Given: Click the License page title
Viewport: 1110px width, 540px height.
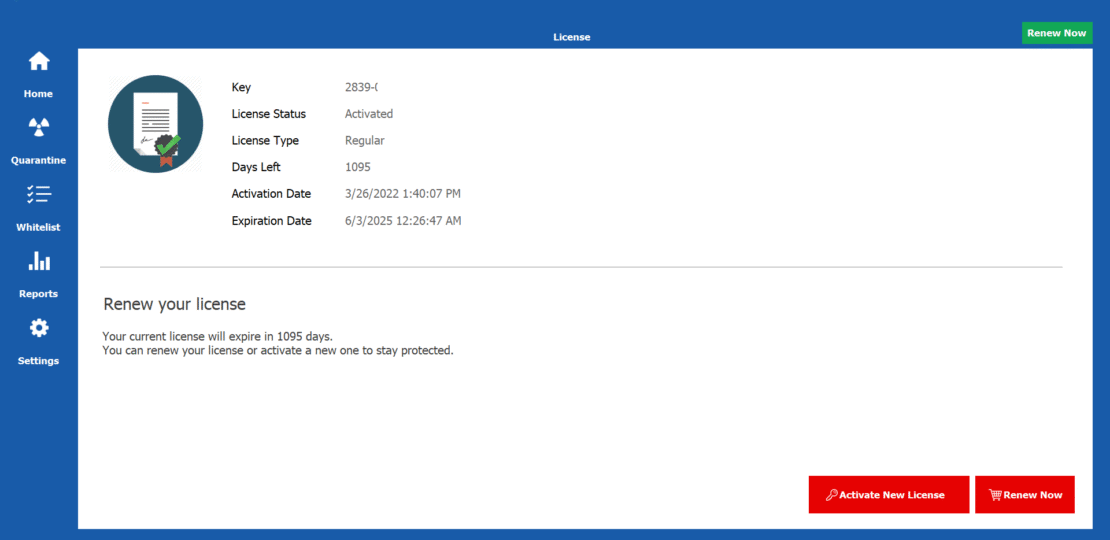Looking at the screenshot, I should point(572,37).
